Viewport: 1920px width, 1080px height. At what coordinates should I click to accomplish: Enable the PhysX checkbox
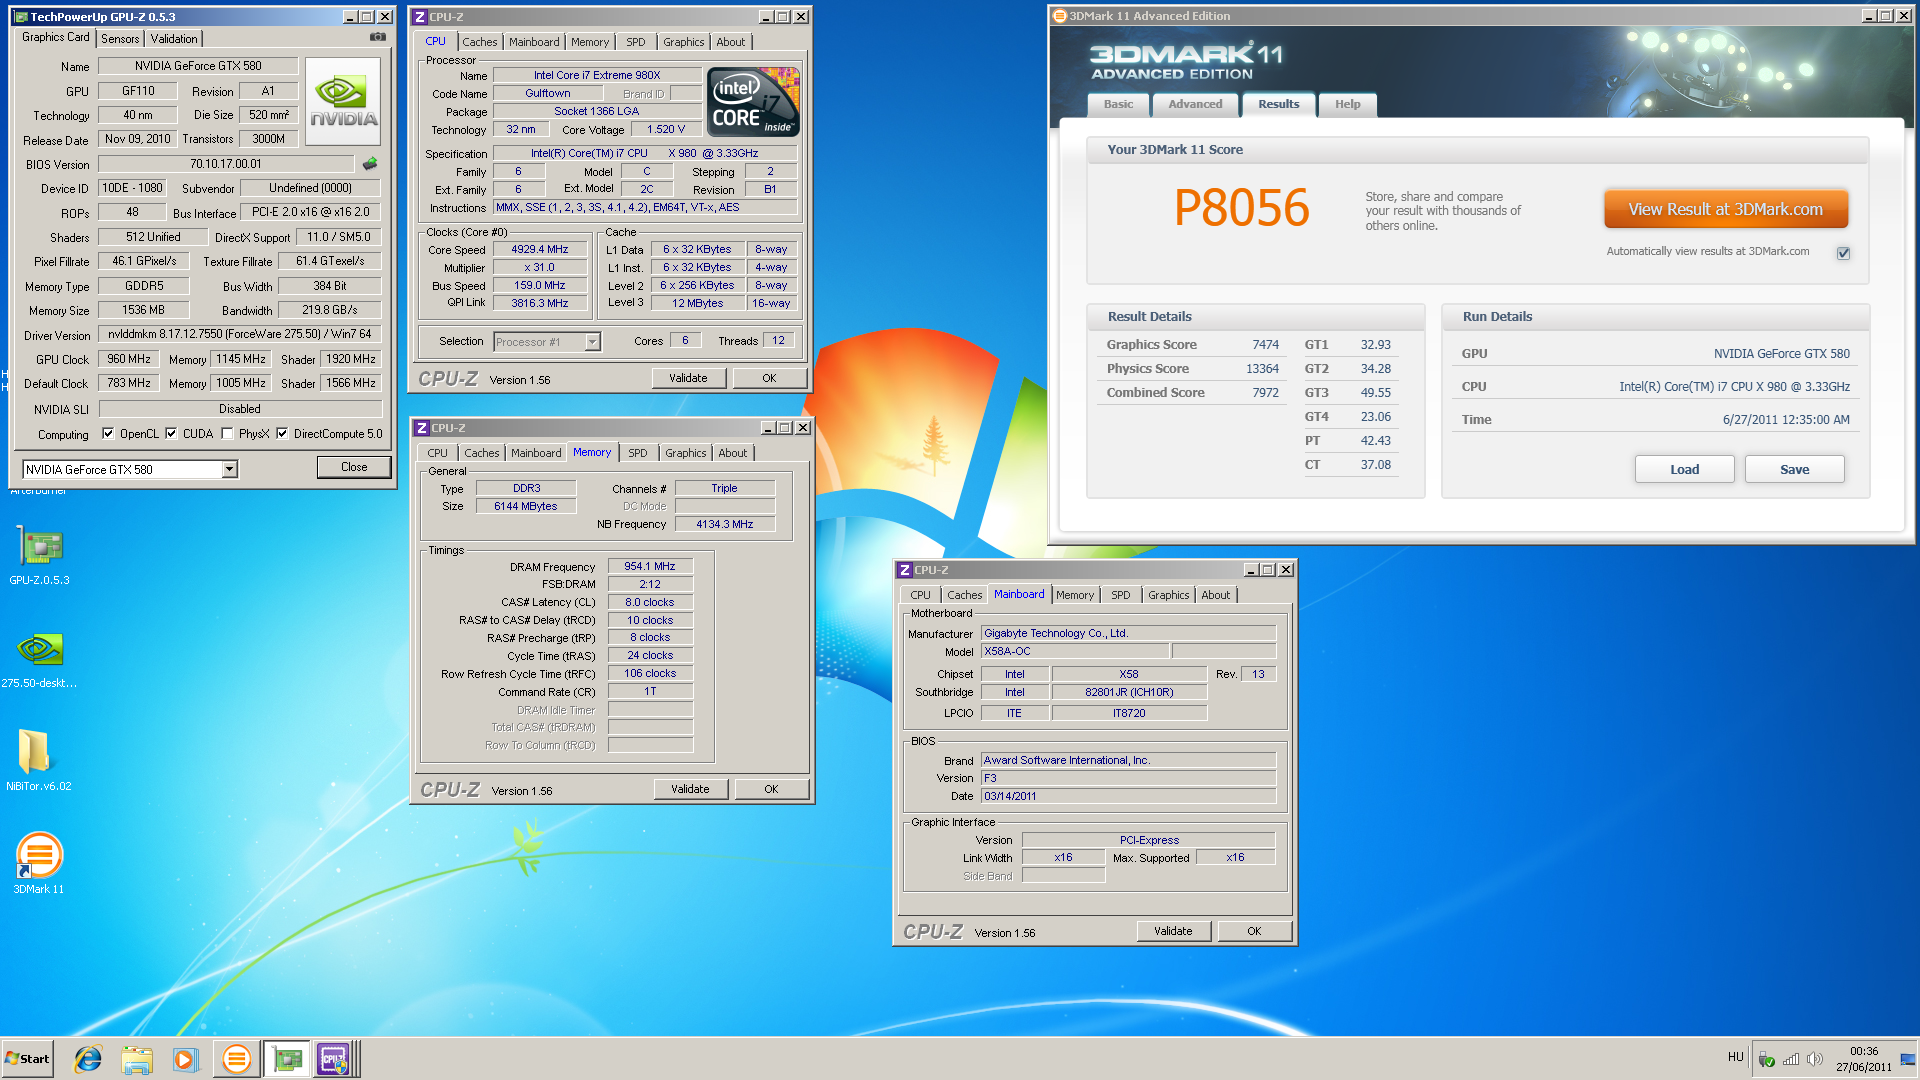[227, 433]
